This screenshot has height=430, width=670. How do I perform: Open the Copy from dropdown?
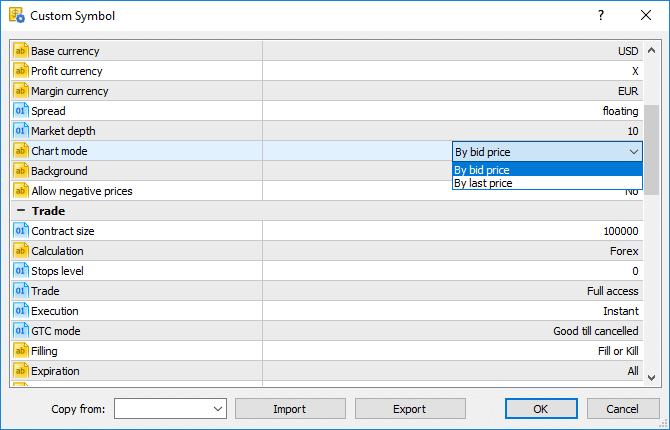[x=219, y=409]
